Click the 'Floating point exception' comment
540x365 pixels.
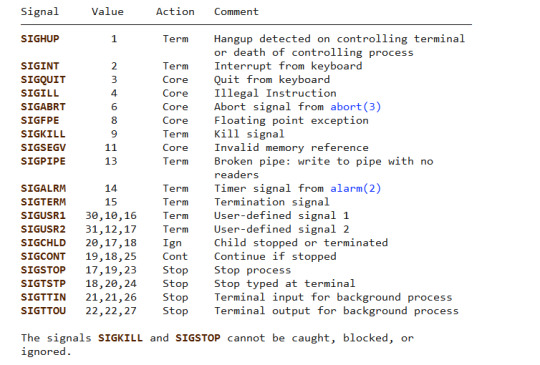tap(291, 121)
